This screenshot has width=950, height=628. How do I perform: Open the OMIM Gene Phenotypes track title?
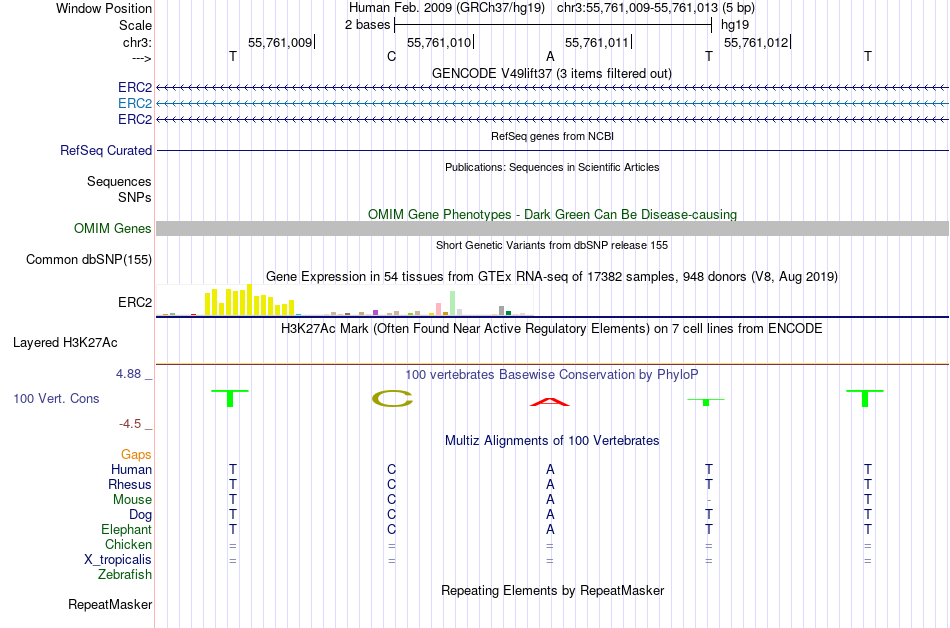point(552,214)
